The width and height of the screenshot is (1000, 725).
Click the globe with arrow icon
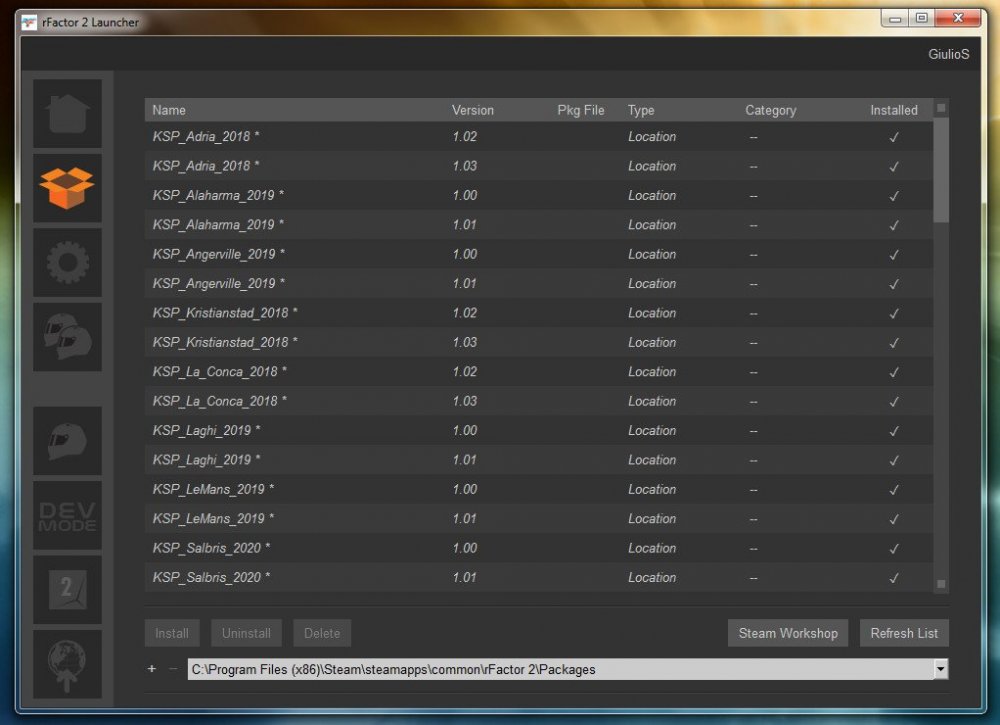[68, 664]
